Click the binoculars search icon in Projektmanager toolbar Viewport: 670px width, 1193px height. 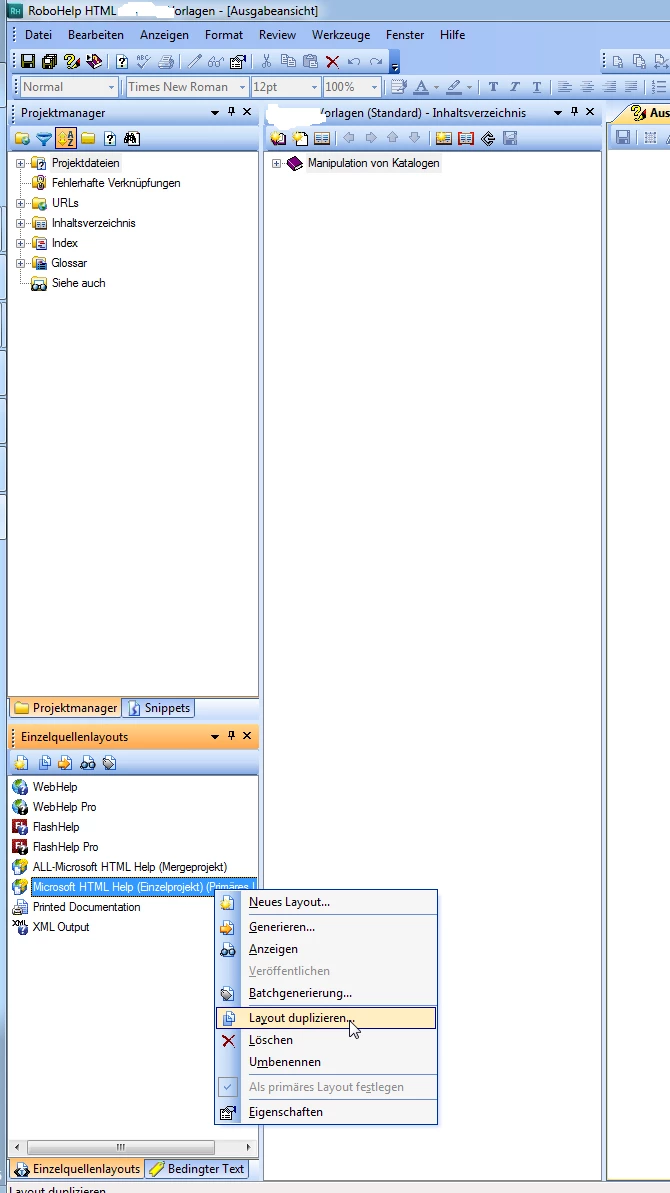(132, 138)
